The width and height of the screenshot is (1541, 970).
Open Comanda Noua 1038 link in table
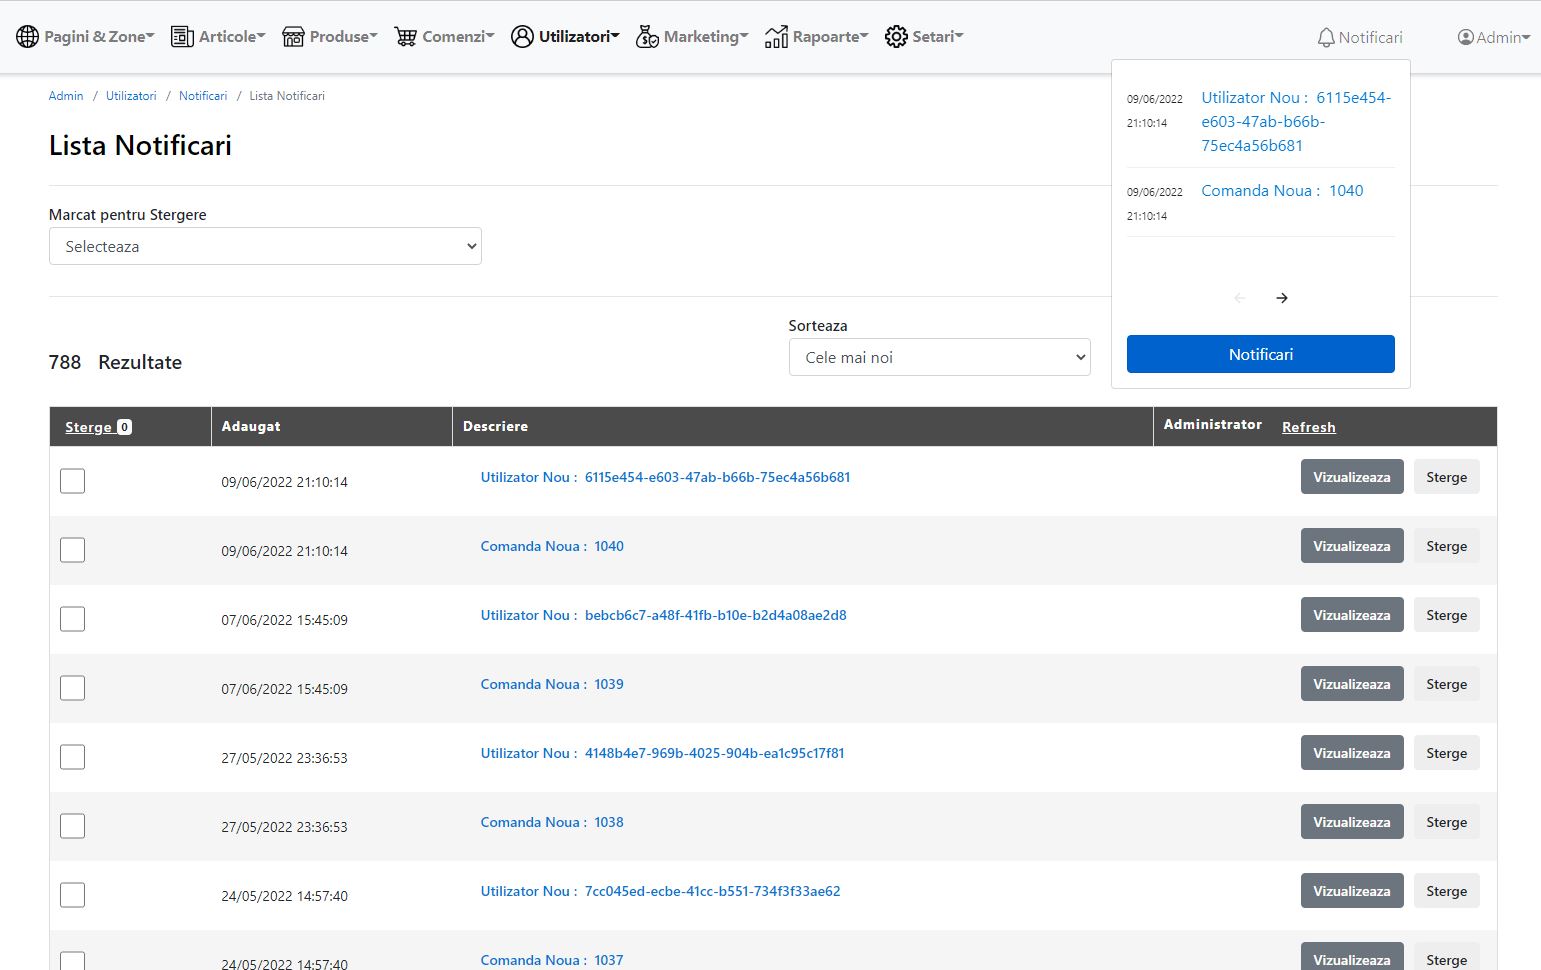pyautogui.click(x=552, y=822)
